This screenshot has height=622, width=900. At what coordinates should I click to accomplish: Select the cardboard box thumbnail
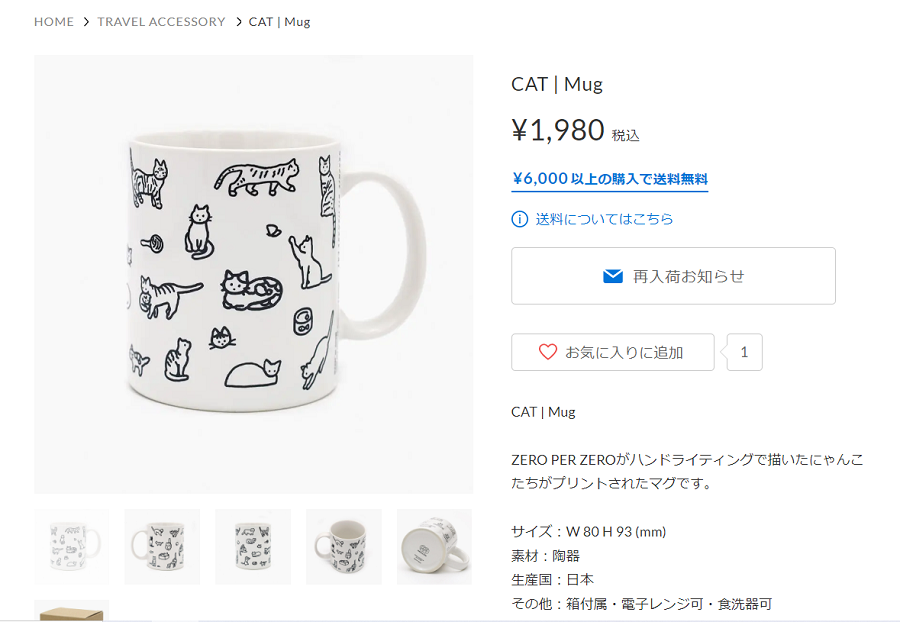point(72,611)
